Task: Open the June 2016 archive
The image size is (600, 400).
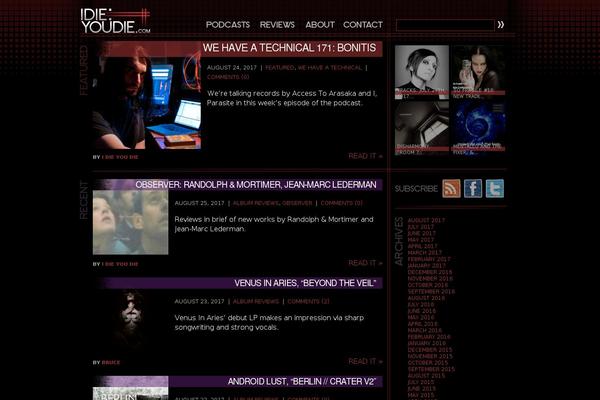Action: tap(422, 311)
